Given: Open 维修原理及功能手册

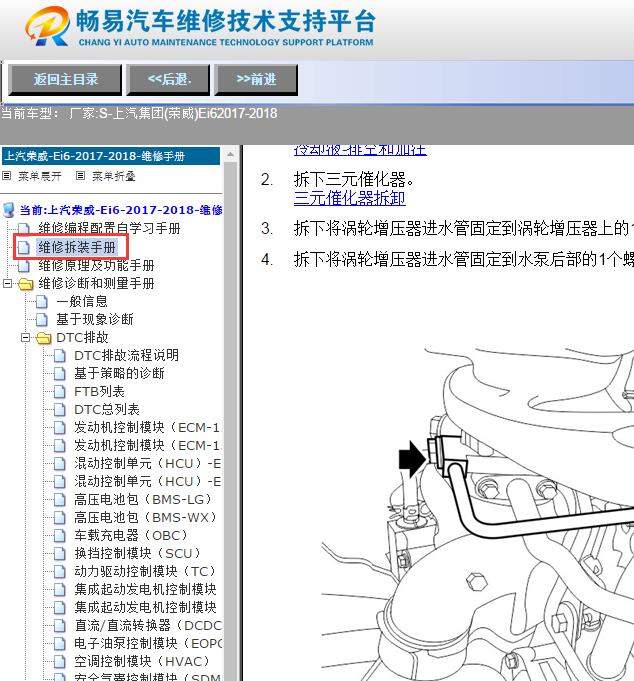Looking at the screenshot, I should coord(96,265).
